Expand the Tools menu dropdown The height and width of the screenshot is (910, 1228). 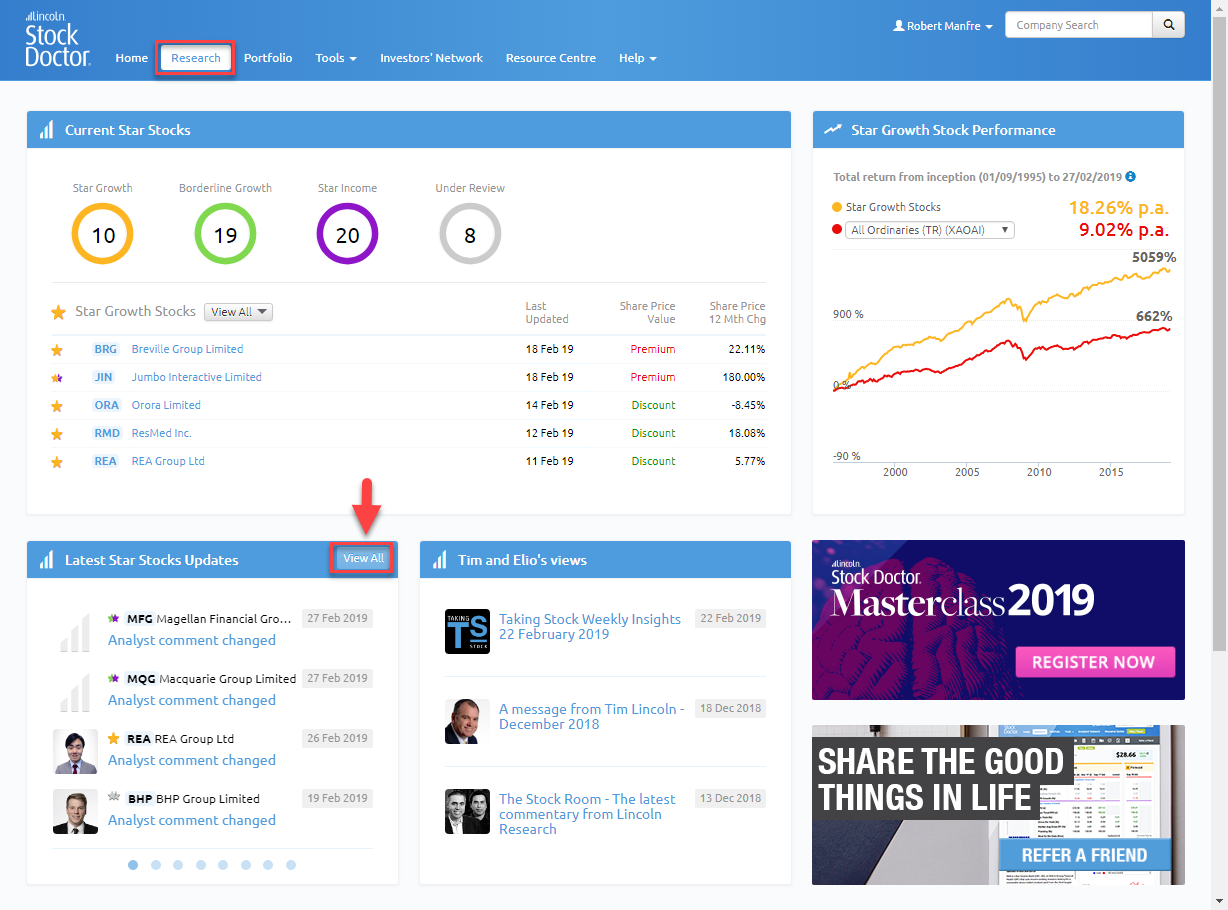[336, 58]
